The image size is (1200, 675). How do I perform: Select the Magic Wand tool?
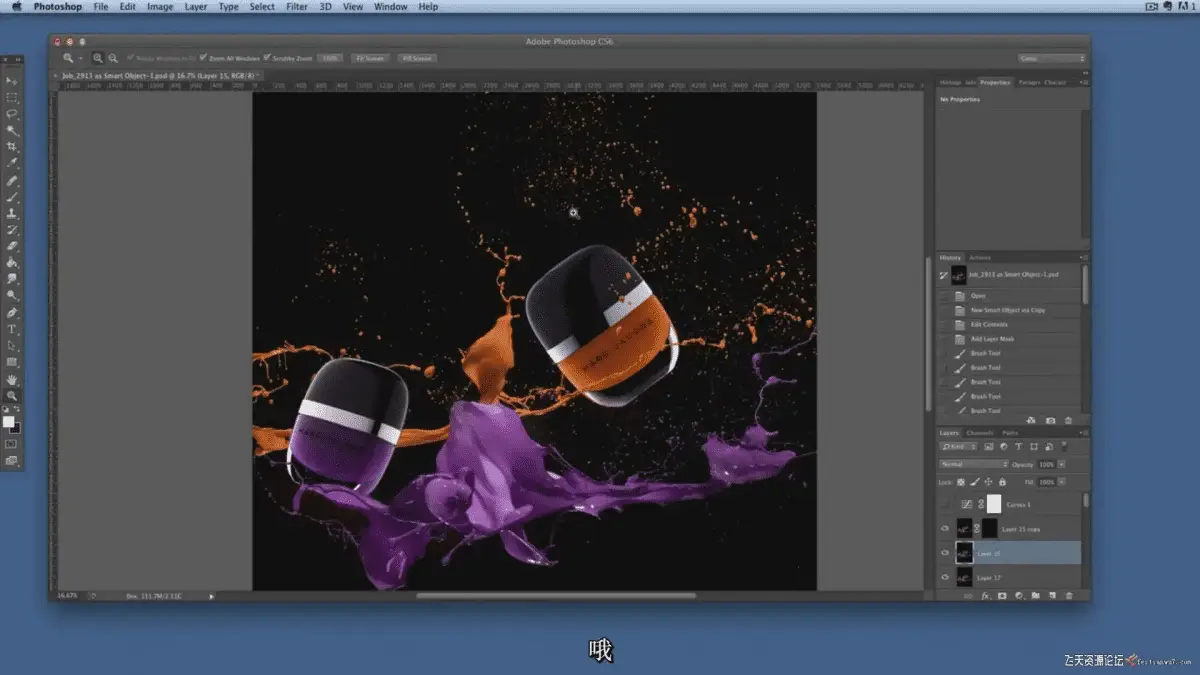(x=12, y=130)
